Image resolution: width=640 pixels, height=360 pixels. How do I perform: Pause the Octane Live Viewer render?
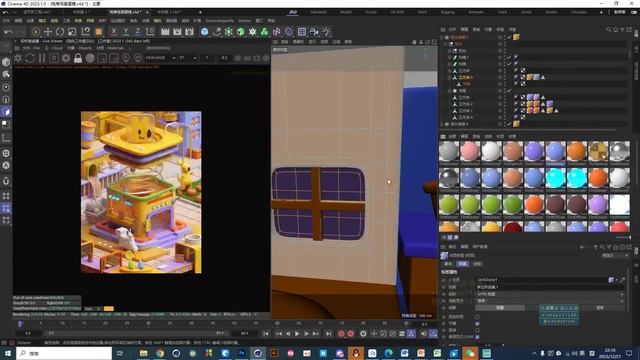(42, 58)
